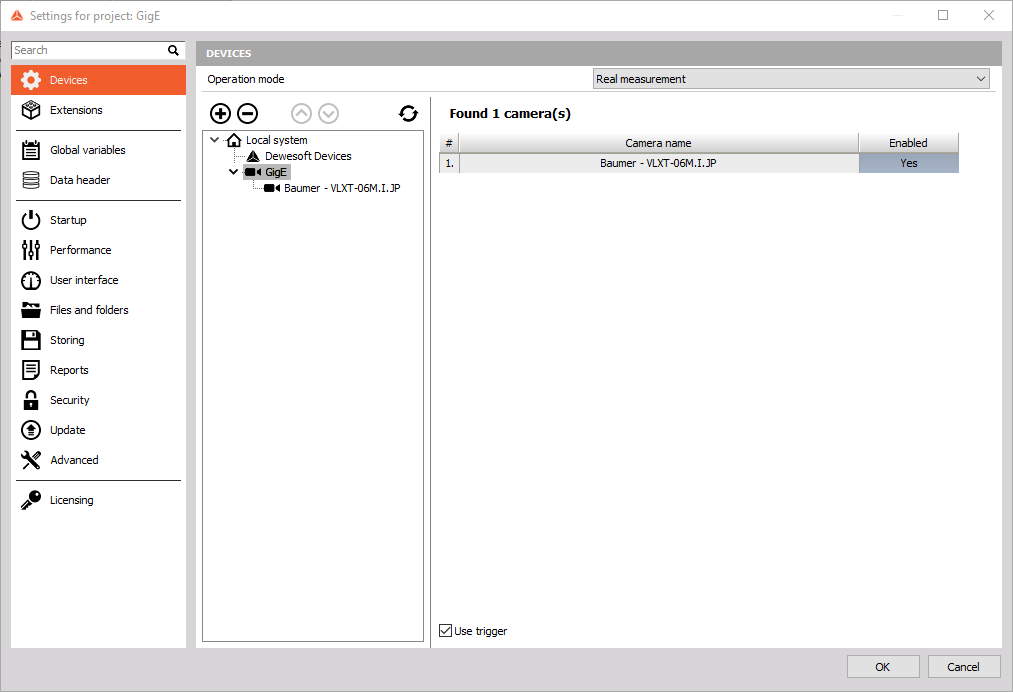Open the Security settings section
The width and height of the screenshot is (1013, 692).
point(98,400)
